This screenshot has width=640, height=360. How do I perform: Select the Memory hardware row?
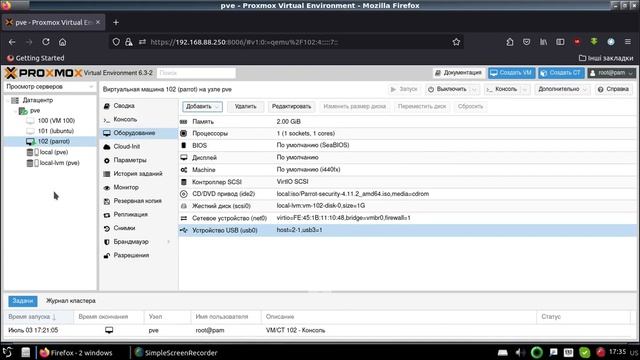click(408, 122)
